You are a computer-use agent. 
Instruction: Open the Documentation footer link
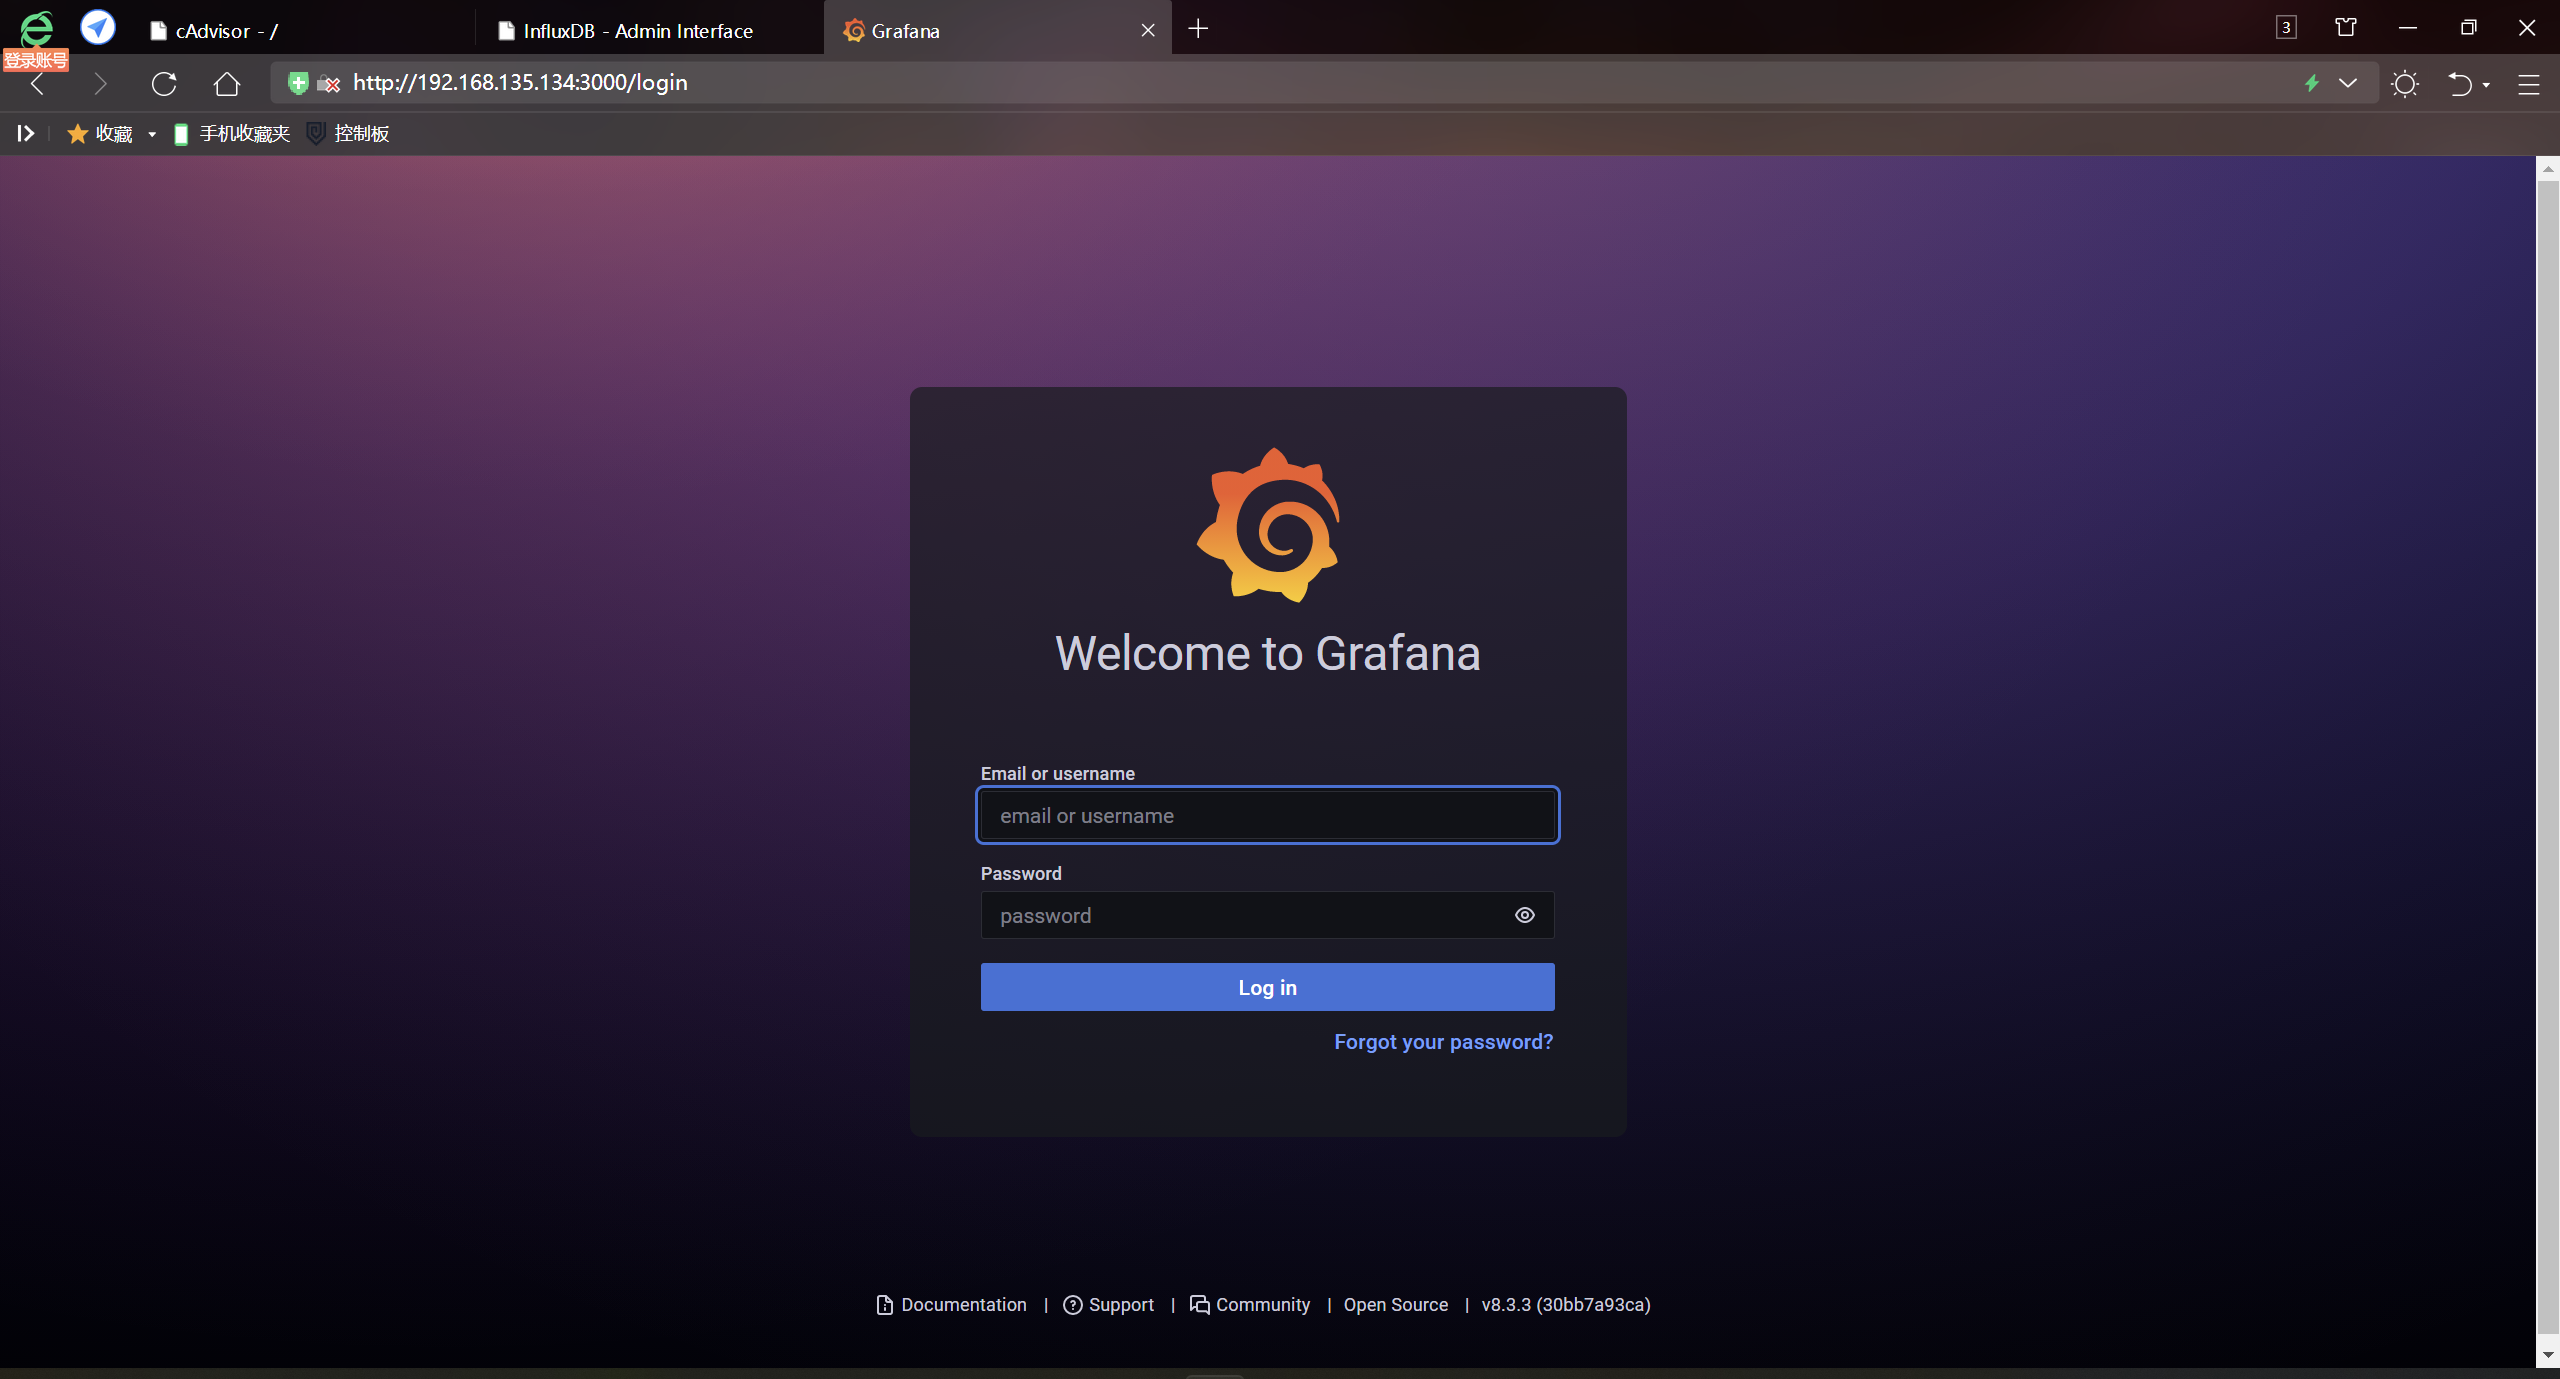[x=952, y=1305]
